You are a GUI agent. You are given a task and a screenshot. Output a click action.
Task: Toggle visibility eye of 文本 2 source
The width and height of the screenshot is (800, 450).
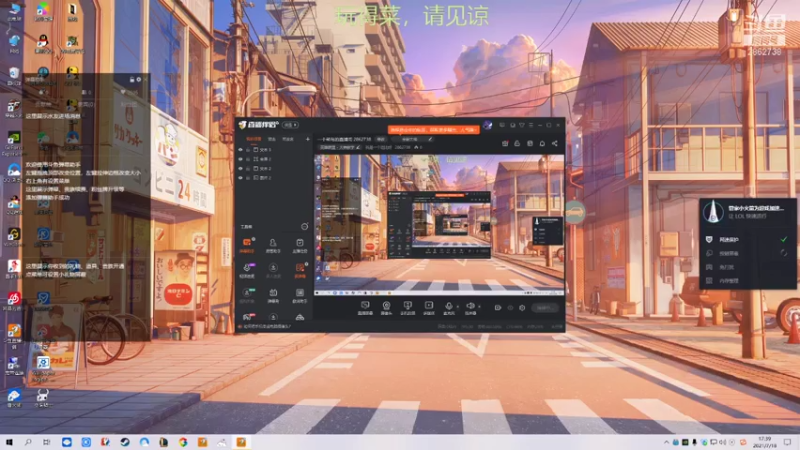[x=240, y=168]
